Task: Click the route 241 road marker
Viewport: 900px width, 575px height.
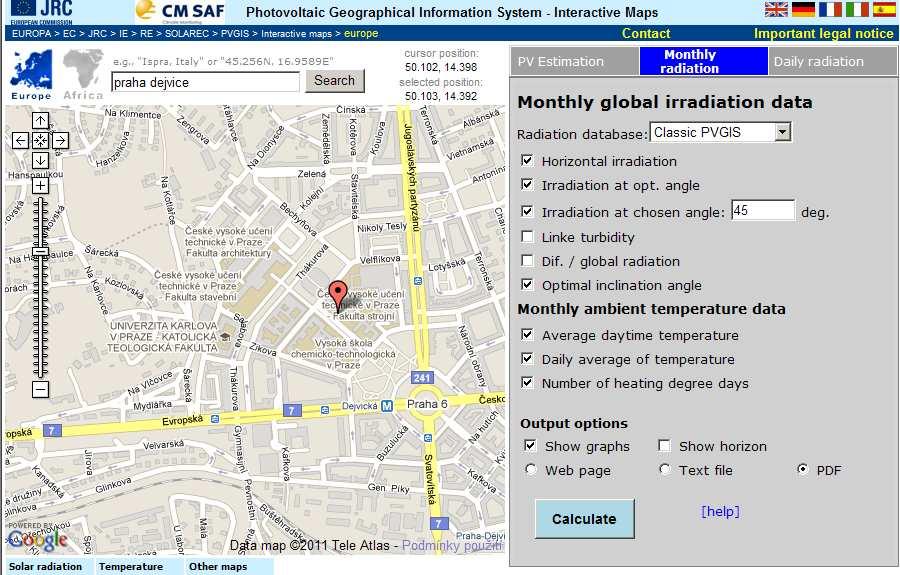Action: pyautogui.click(x=422, y=378)
